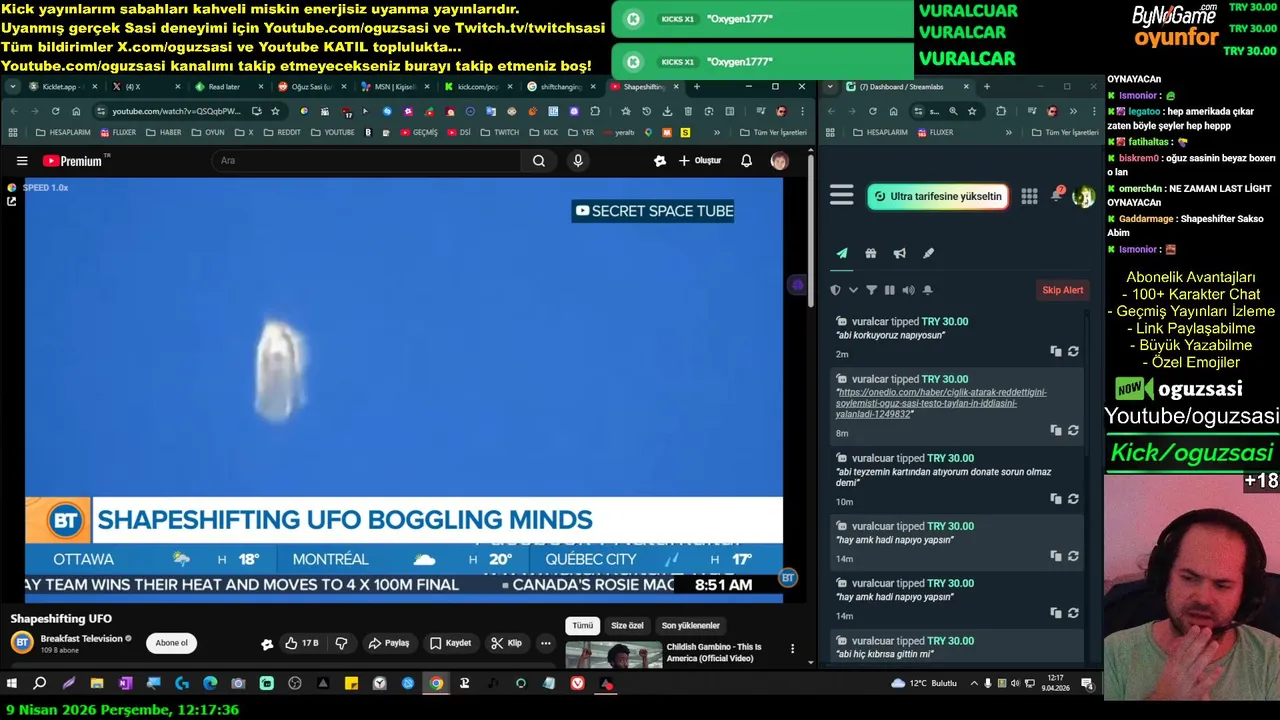The height and width of the screenshot is (720, 1280).
Task: Pause the alert queue
Action: (x=890, y=290)
